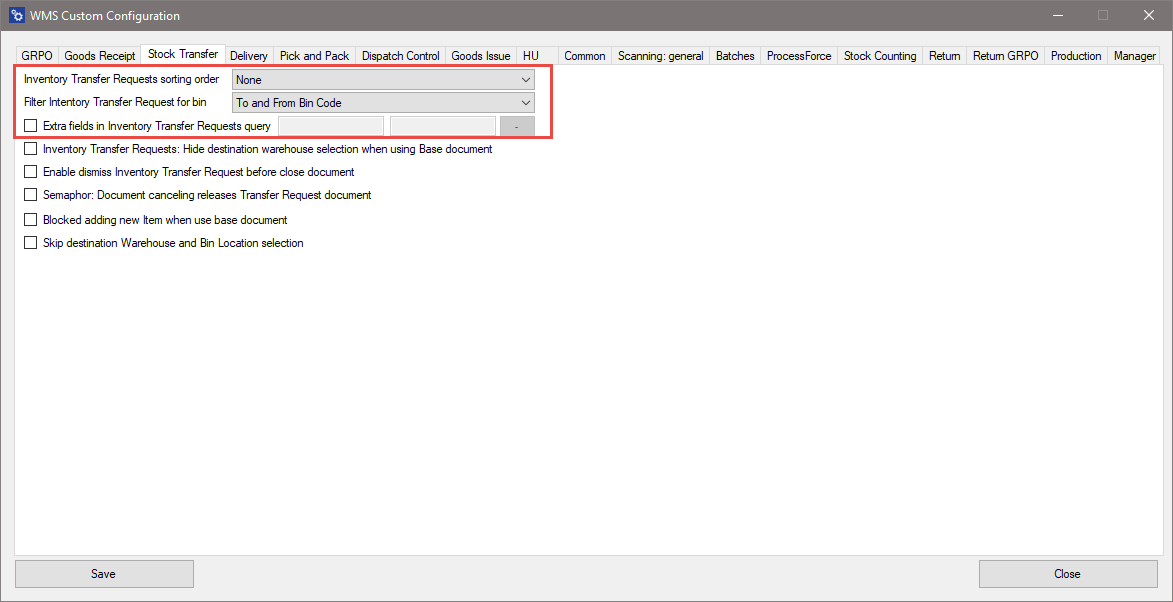The height and width of the screenshot is (602, 1173).
Task: Go to the Pick and Pack tab
Action: click(x=314, y=56)
